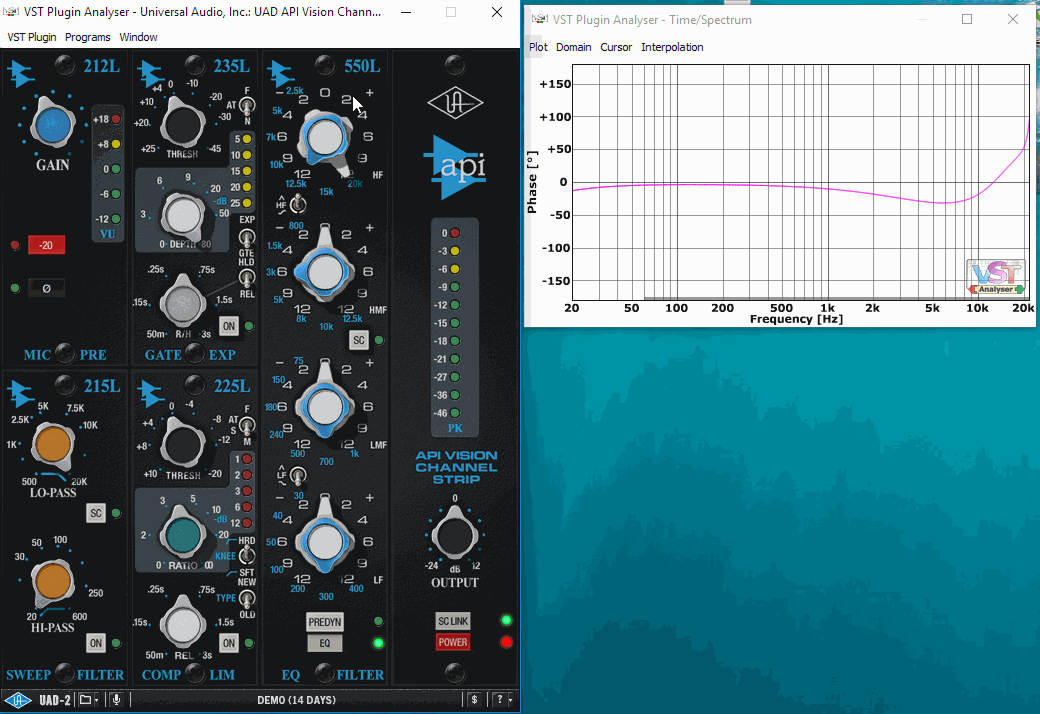Viewport: 1040px width, 714px height.
Task: Toggle the gate ON button
Action: (x=229, y=326)
